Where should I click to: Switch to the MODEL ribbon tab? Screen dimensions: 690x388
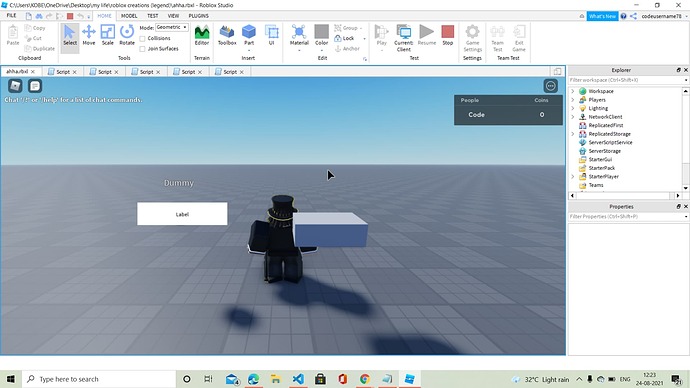tap(129, 16)
